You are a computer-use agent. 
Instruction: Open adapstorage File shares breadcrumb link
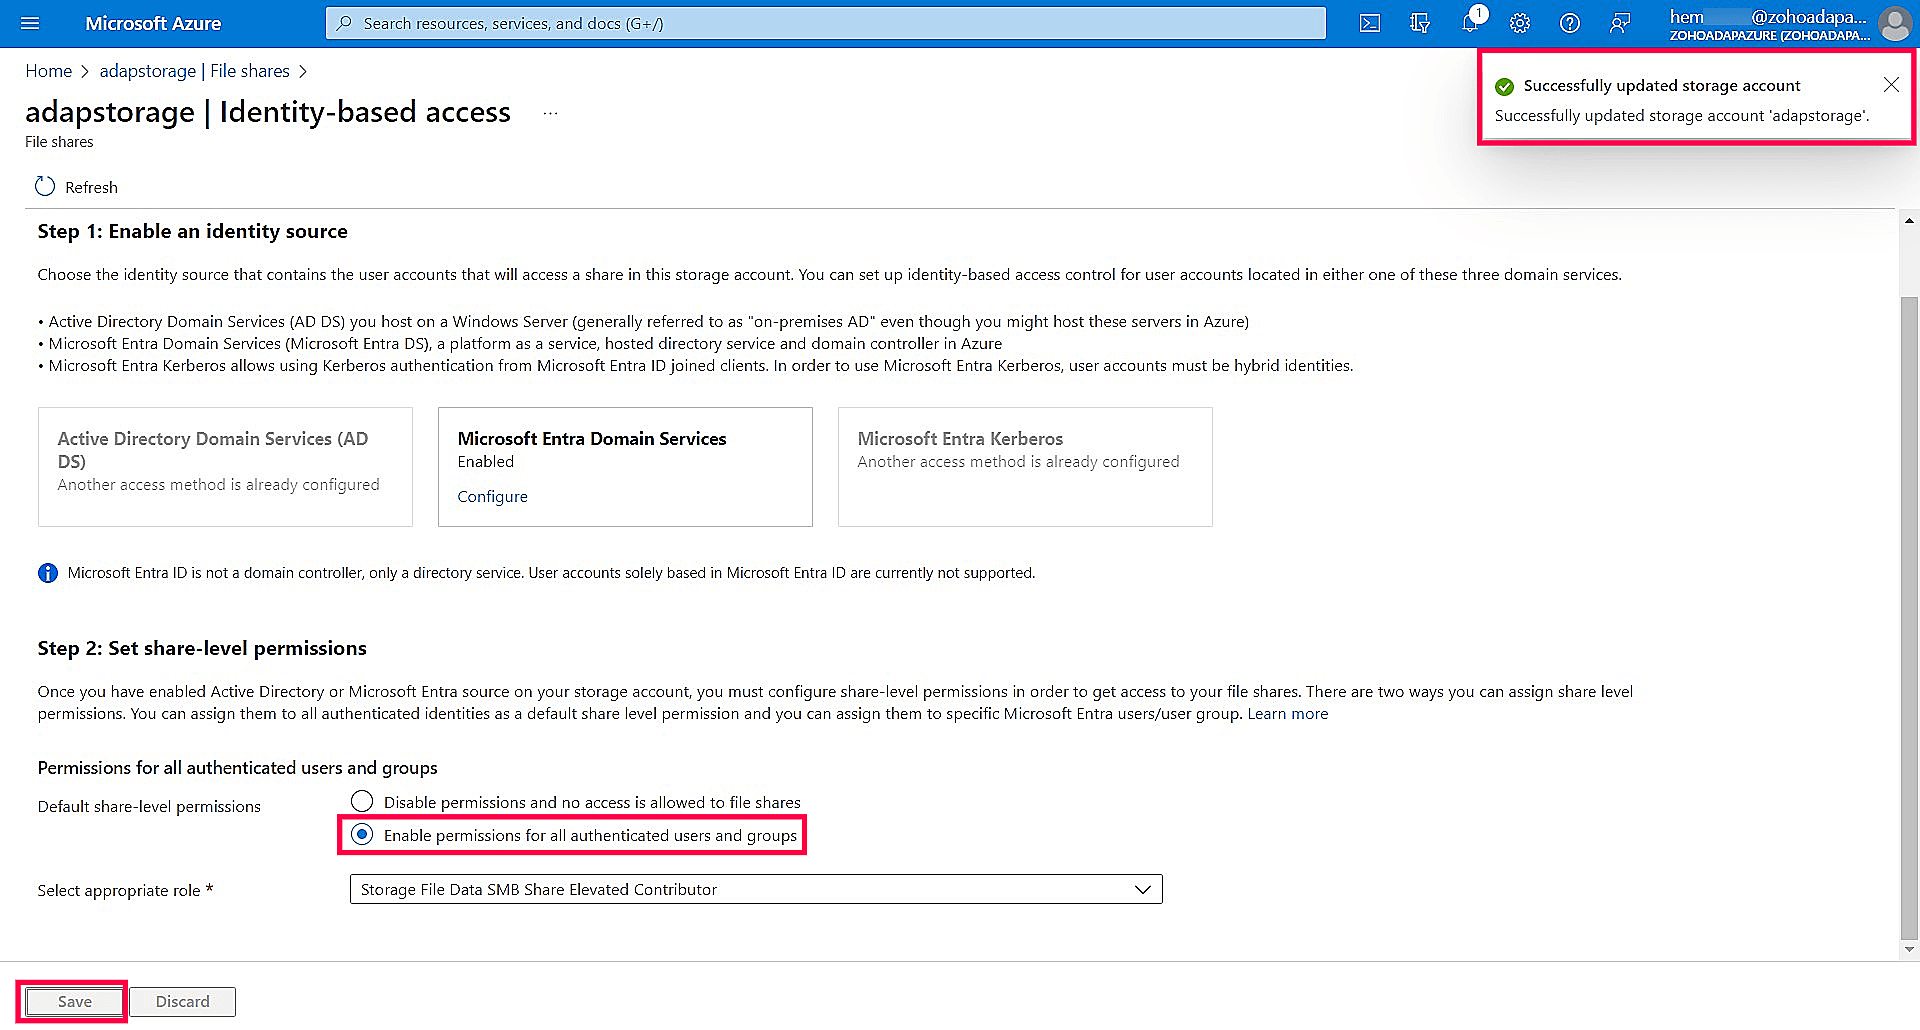[x=194, y=70]
